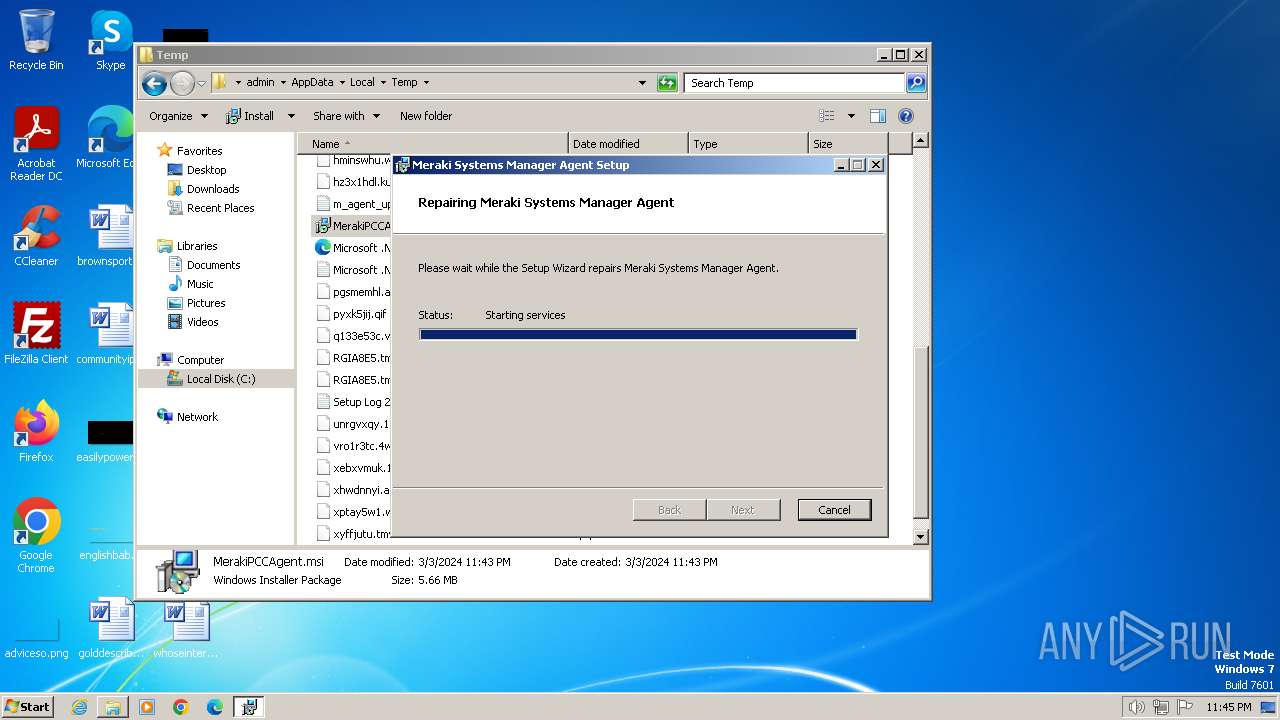Open the FileZilla Client desktop icon

pyautogui.click(x=36, y=334)
